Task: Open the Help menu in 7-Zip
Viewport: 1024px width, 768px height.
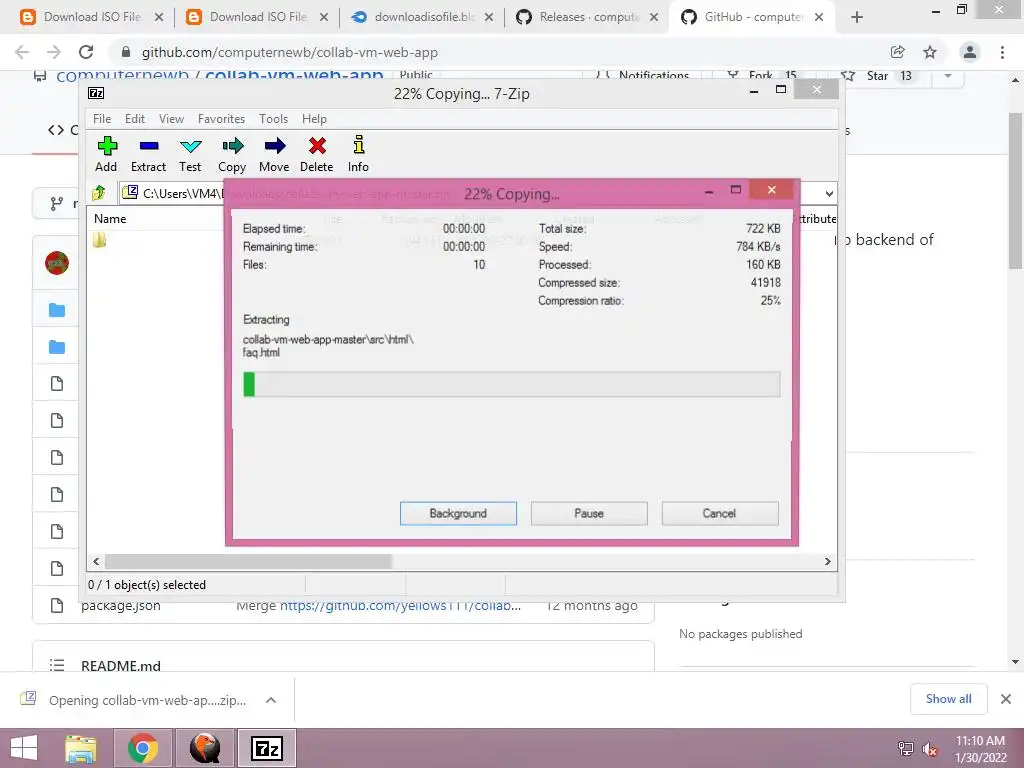Action: click(314, 119)
